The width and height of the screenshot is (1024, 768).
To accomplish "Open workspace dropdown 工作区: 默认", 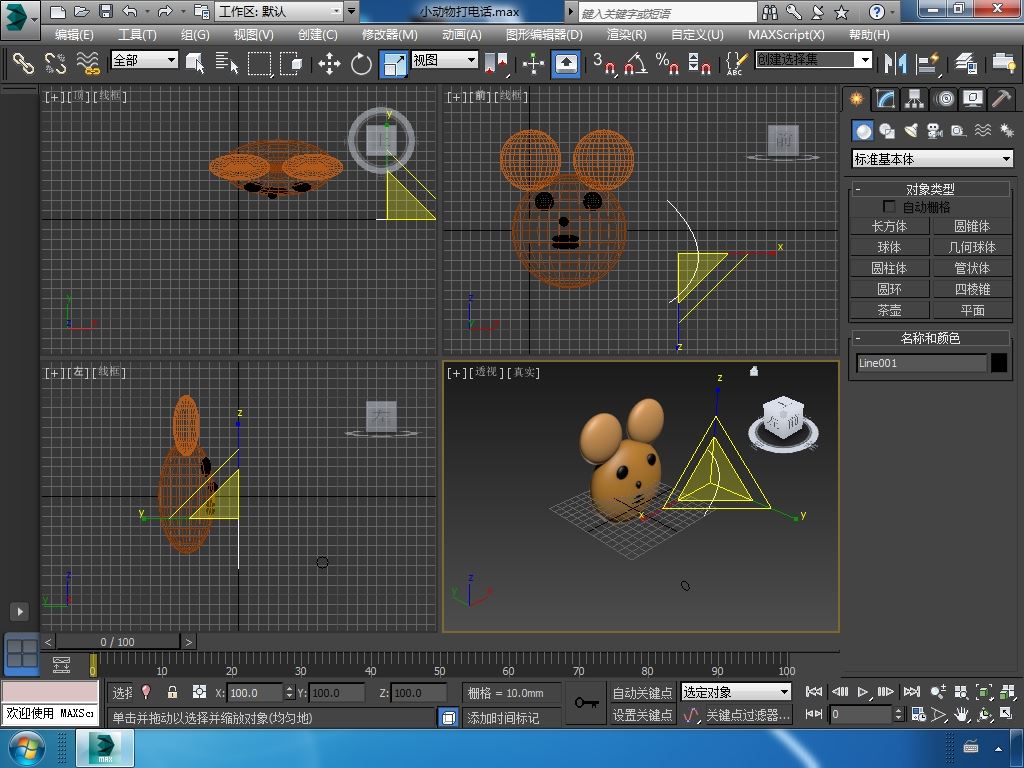I will [280, 11].
